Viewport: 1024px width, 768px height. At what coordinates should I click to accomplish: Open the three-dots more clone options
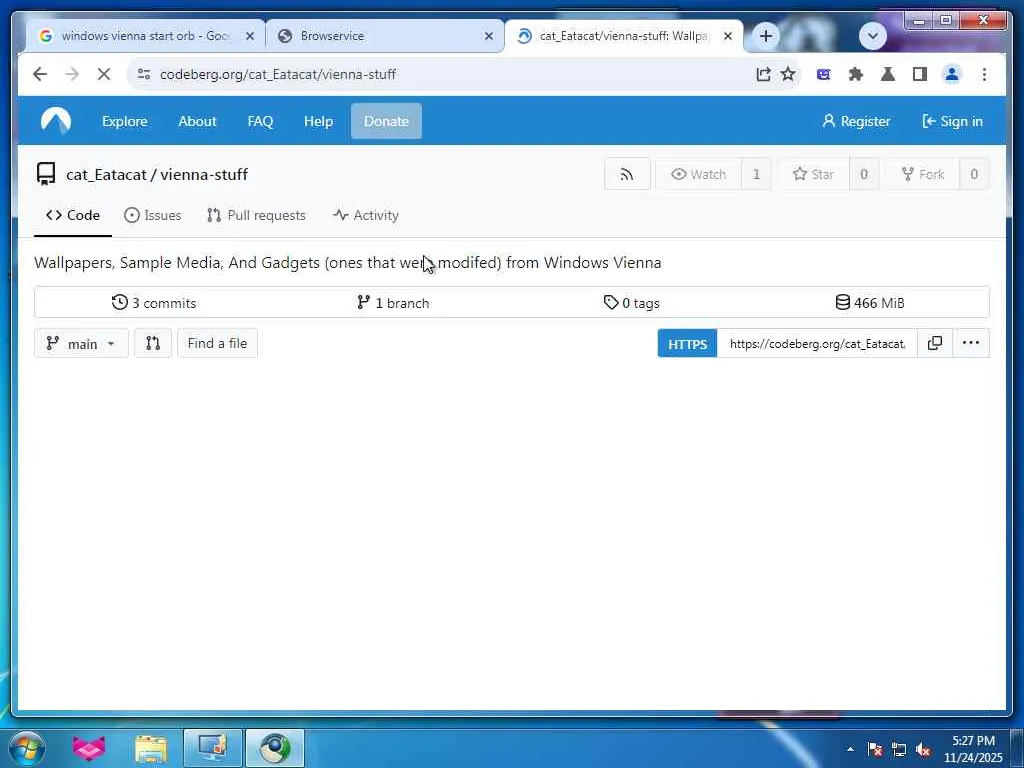click(x=970, y=343)
